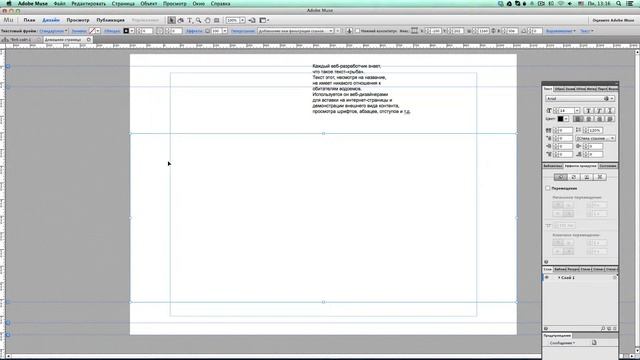Open the paragraph style dropdown
The image size is (640, 360).
pos(595,138)
